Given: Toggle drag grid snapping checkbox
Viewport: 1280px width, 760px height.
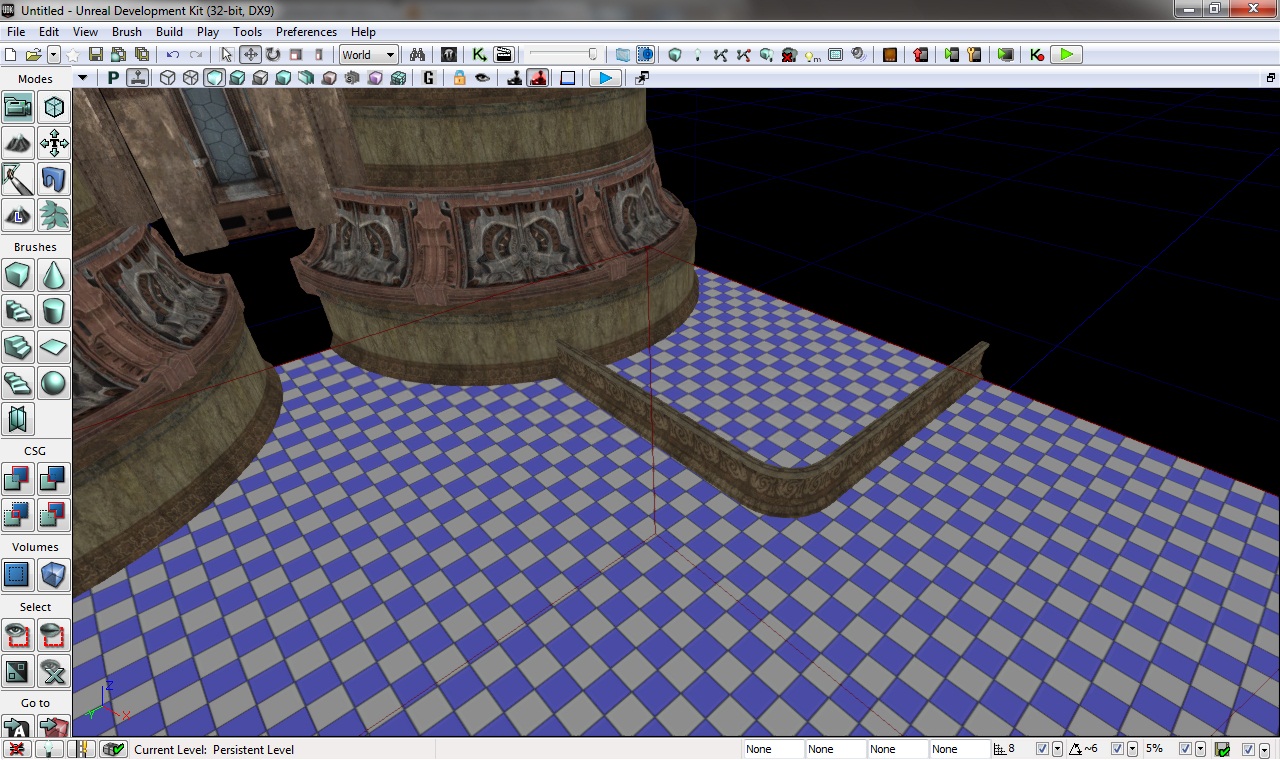Looking at the screenshot, I should (x=1043, y=749).
